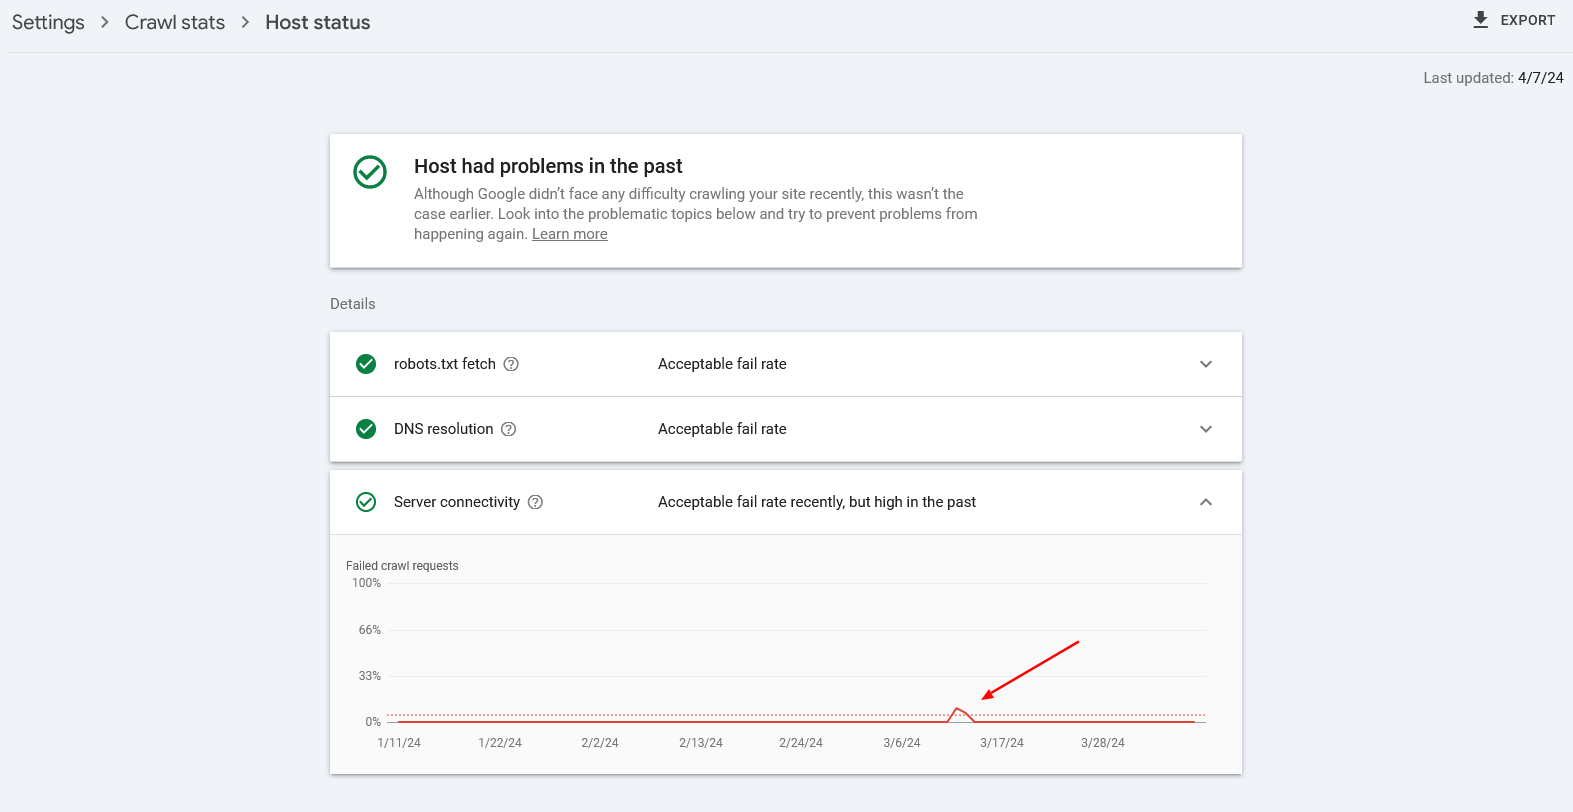Click green check icon for DNS resolution
The height and width of the screenshot is (812, 1573).
point(366,429)
